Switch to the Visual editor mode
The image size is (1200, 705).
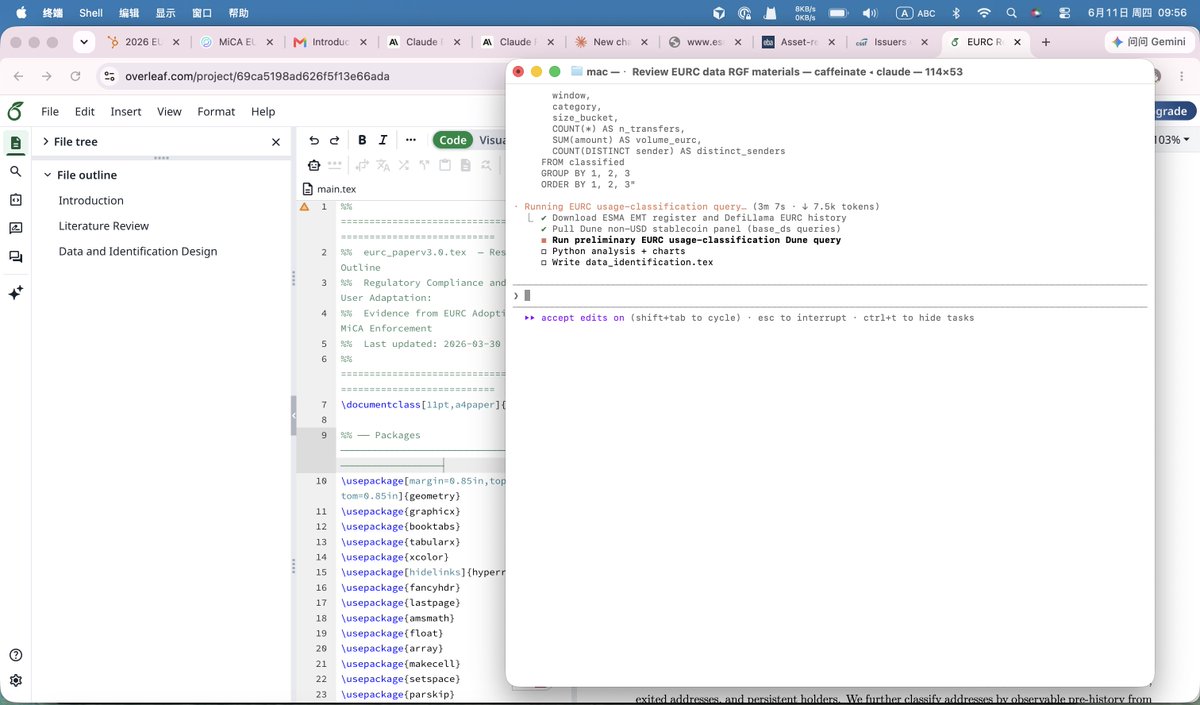491,140
